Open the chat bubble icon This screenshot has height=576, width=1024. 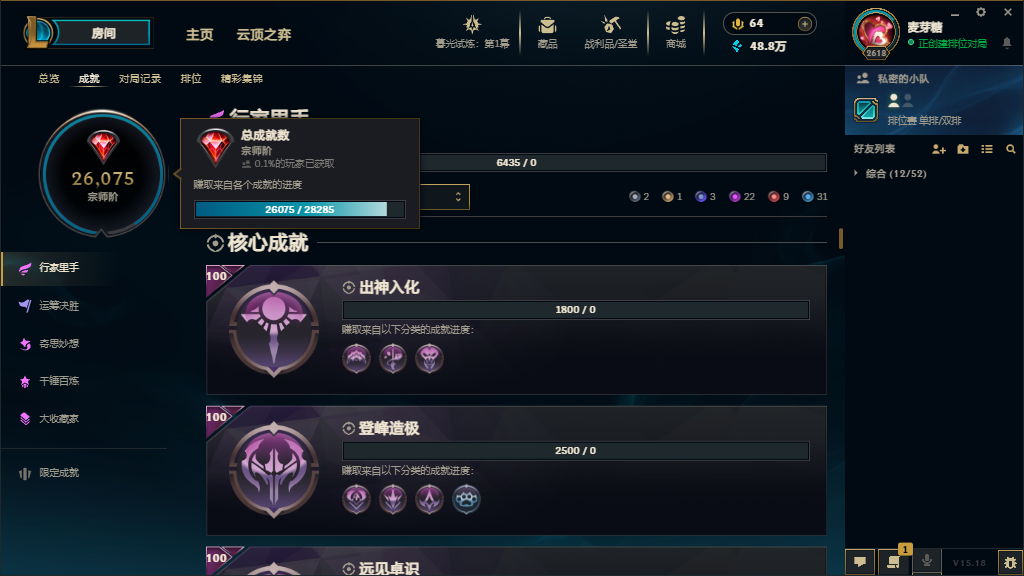[x=860, y=562]
